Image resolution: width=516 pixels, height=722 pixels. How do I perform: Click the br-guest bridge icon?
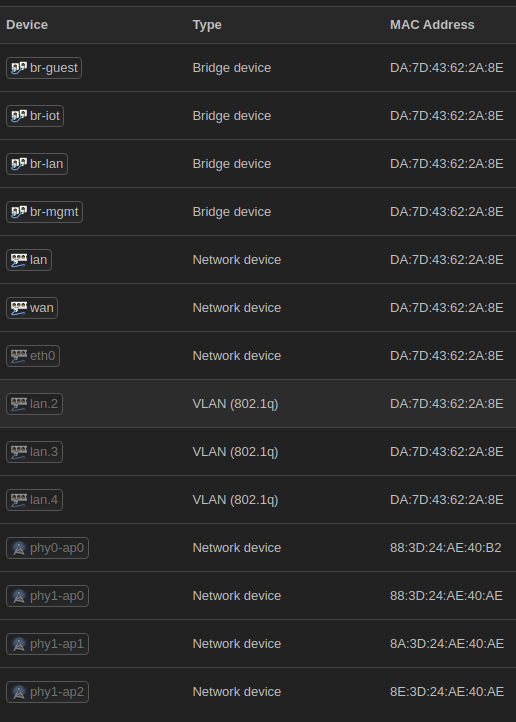click(x=19, y=68)
